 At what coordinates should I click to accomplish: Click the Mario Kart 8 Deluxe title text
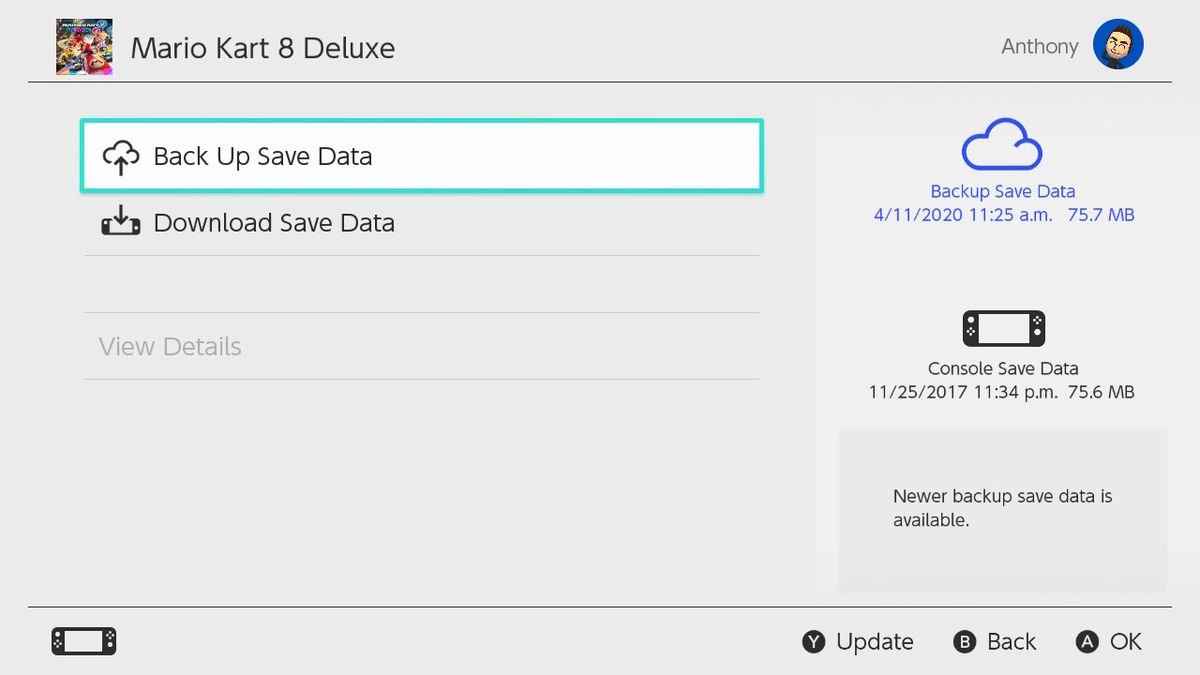pos(263,47)
